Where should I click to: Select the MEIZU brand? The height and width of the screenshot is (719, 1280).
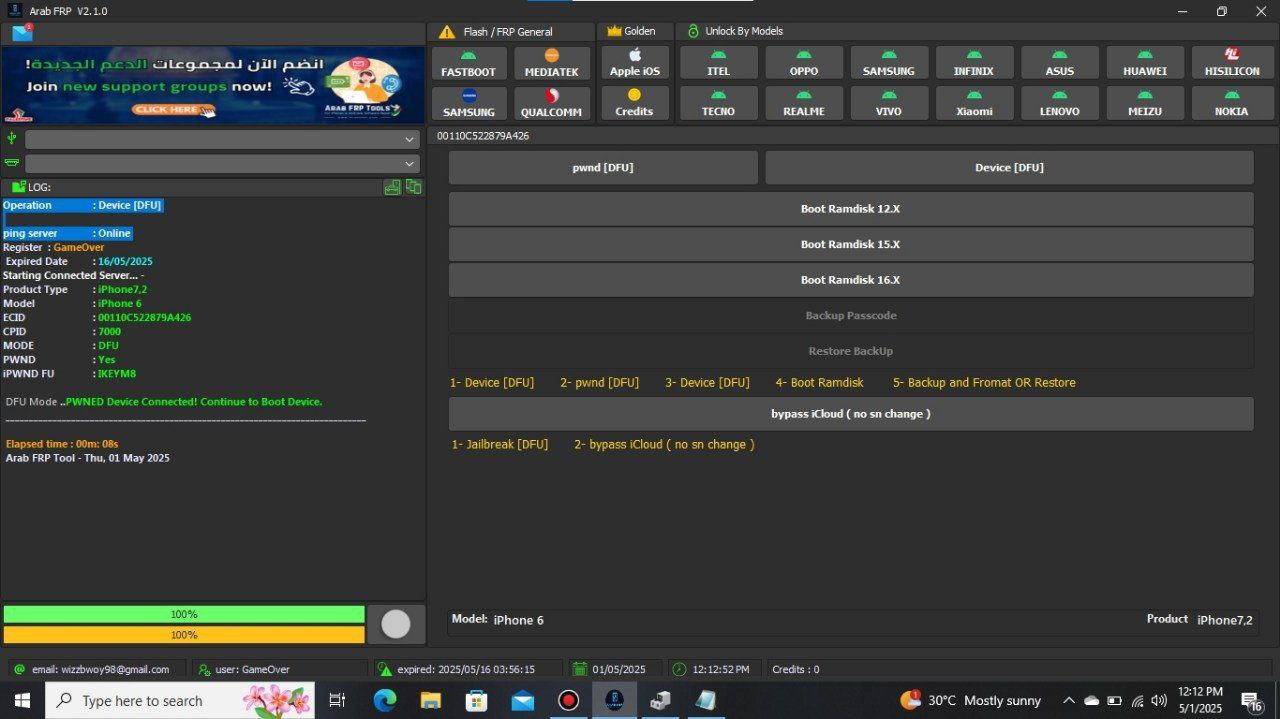[1145, 103]
